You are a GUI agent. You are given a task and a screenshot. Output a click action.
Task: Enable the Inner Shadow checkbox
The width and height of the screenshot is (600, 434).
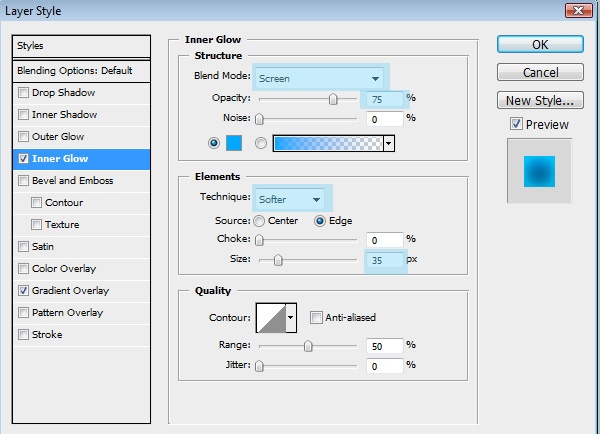(x=23, y=114)
